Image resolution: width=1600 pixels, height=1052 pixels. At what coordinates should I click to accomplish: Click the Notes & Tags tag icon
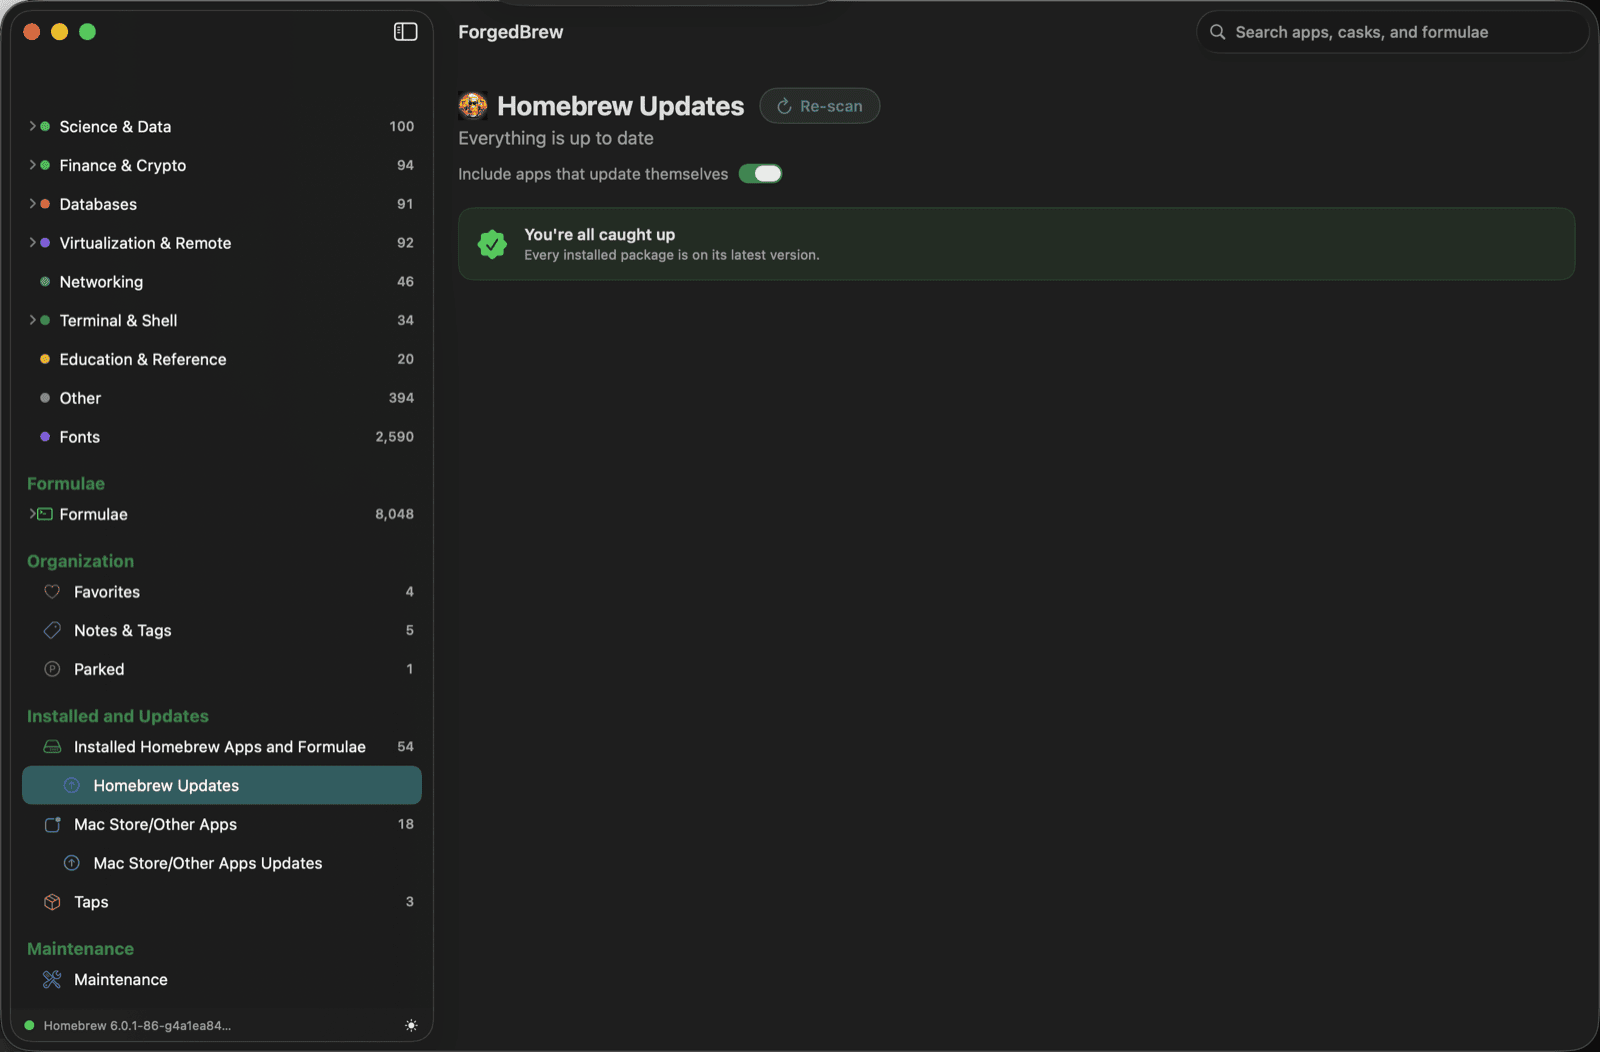point(52,630)
